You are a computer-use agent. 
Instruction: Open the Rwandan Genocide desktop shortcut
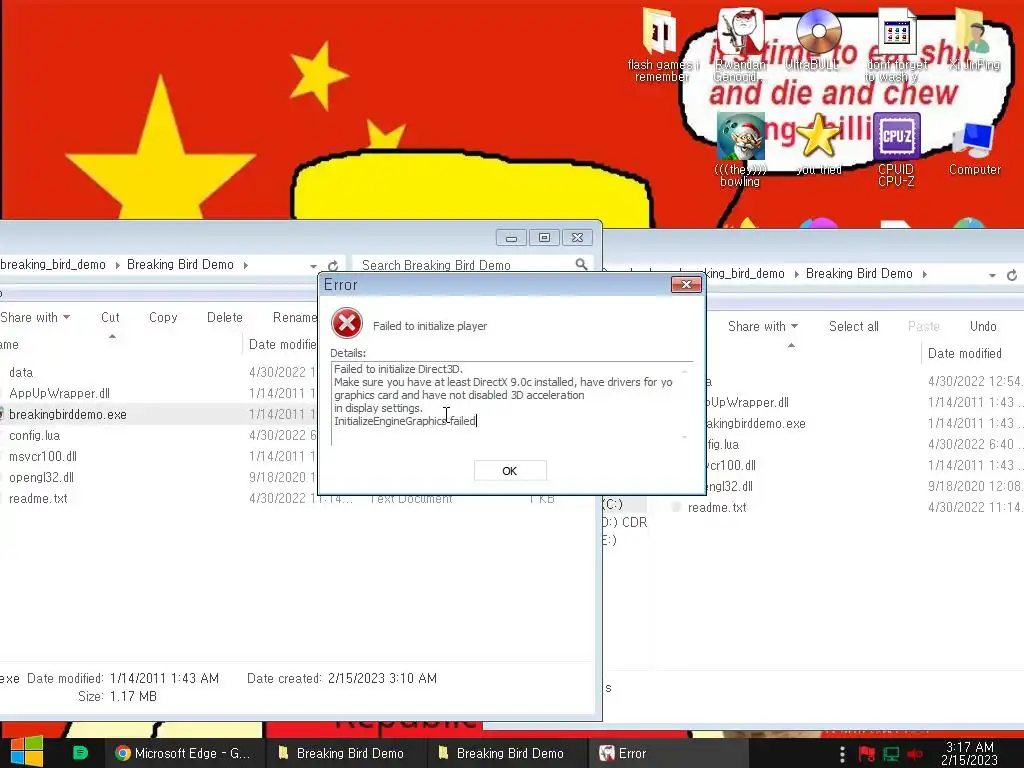click(x=740, y=46)
